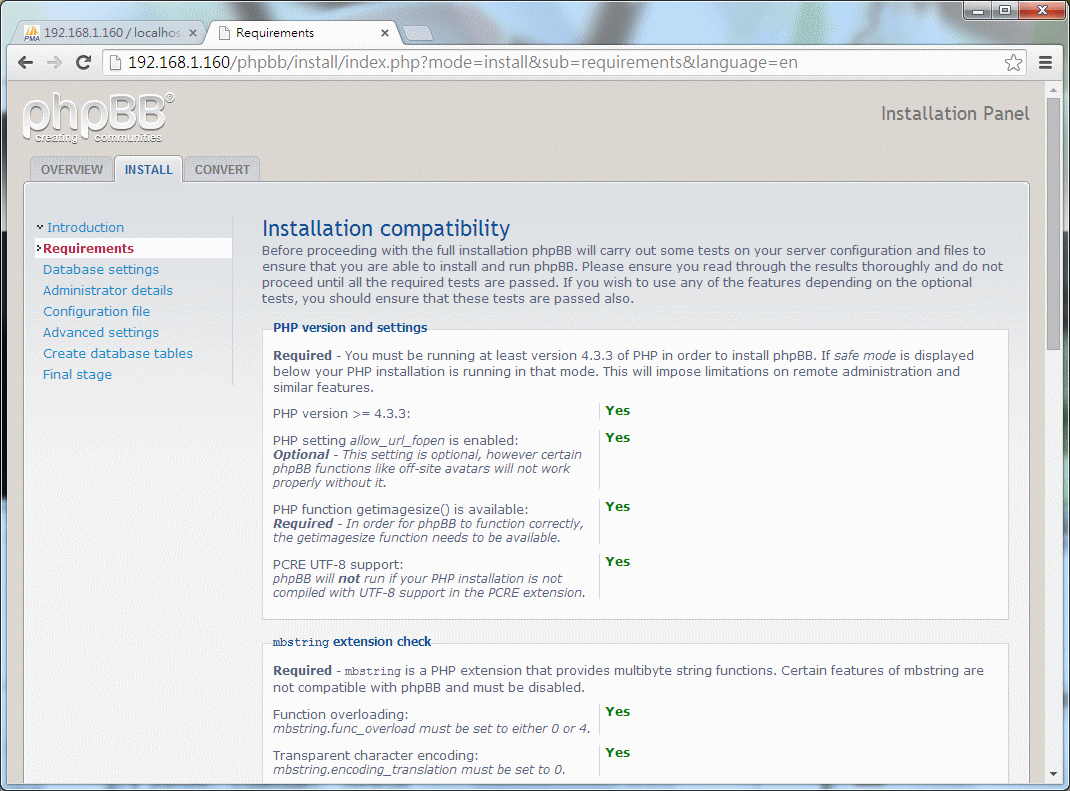Screen dimensions: 1070x791
Task: Go to Configuration file step
Action: pos(96,312)
